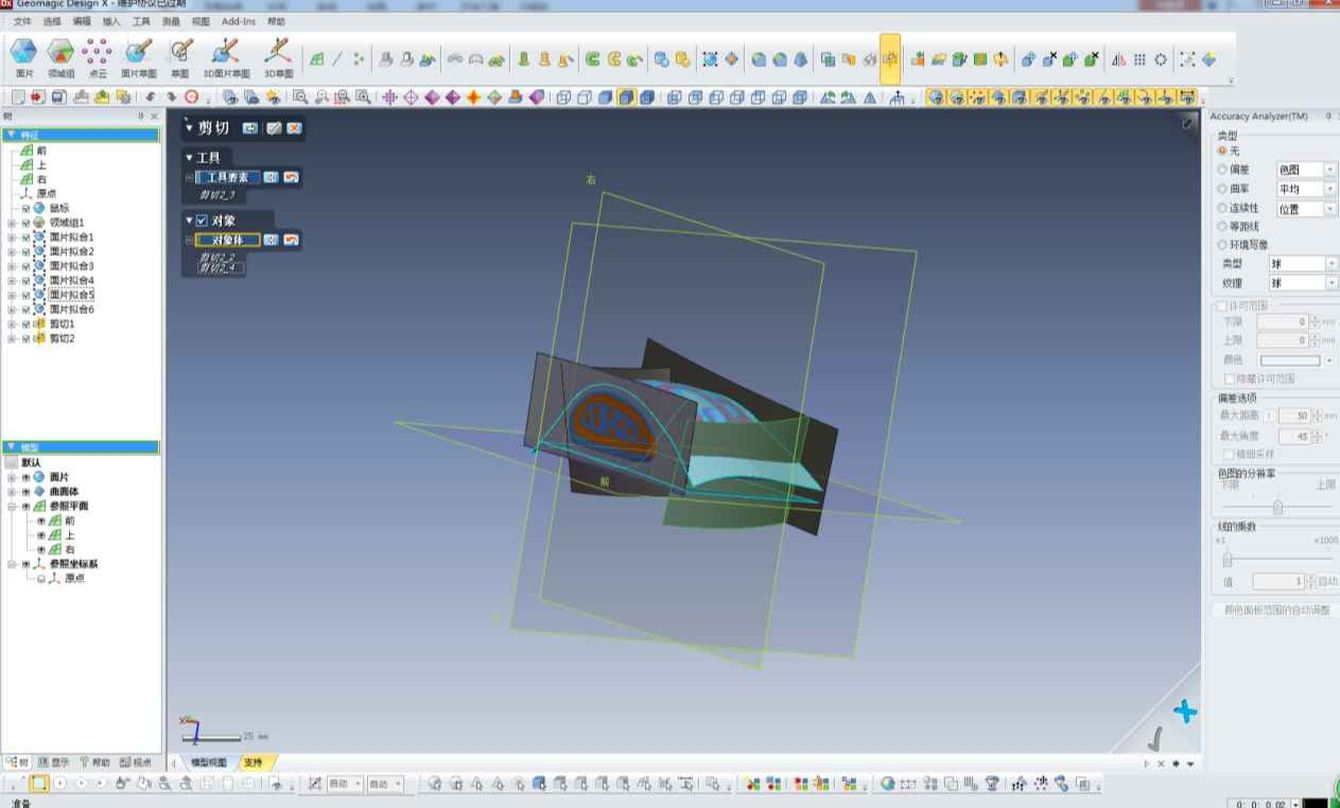
Task: Select the 无 radio option
Action: [1222, 151]
